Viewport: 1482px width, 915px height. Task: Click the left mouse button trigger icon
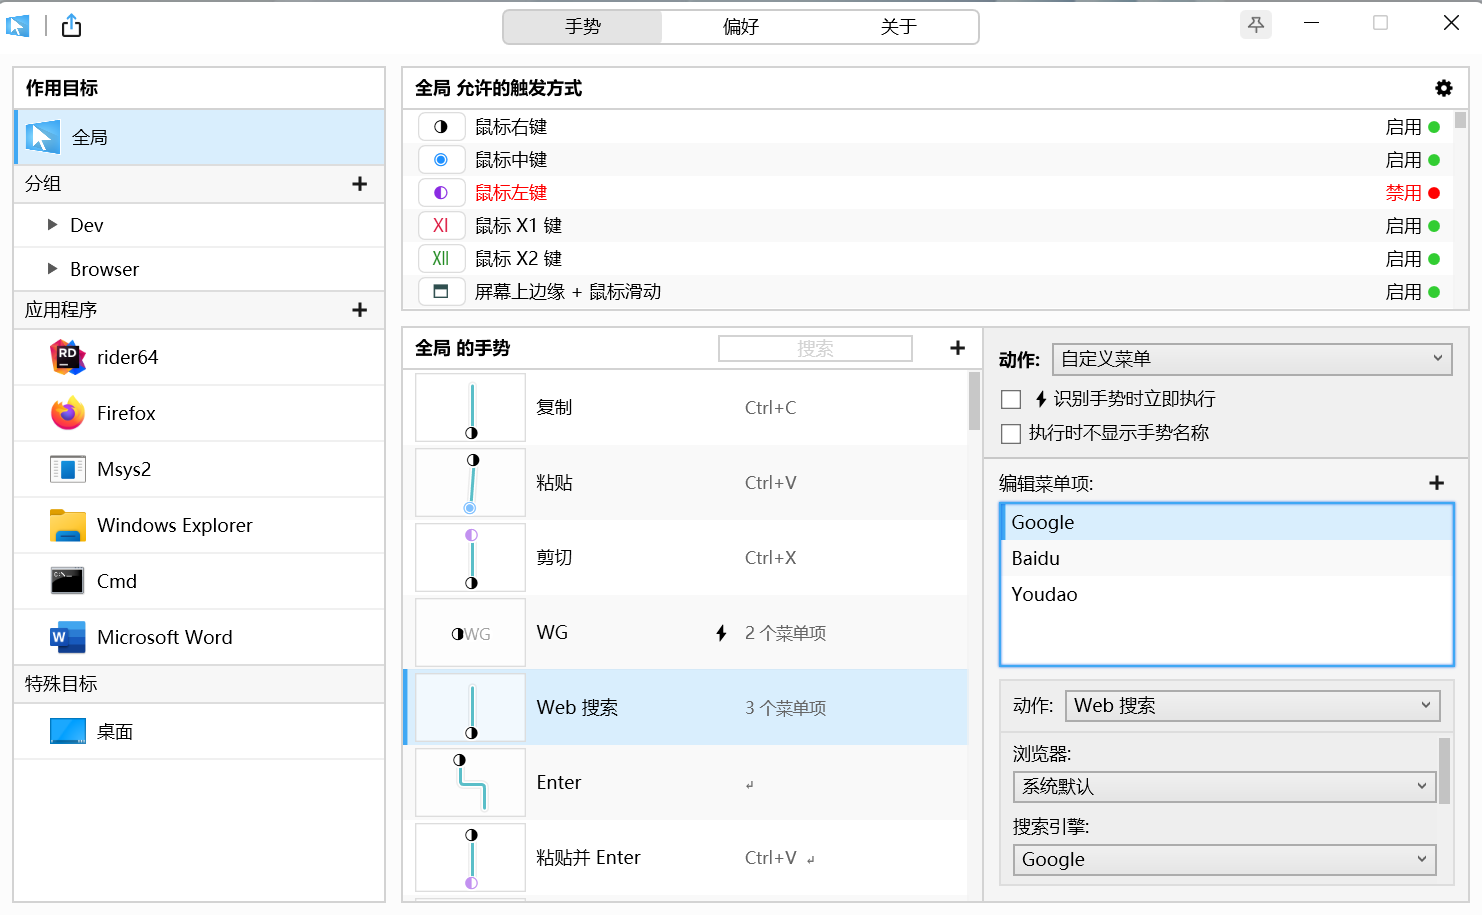pyautogui.click(x=441, y=193)
